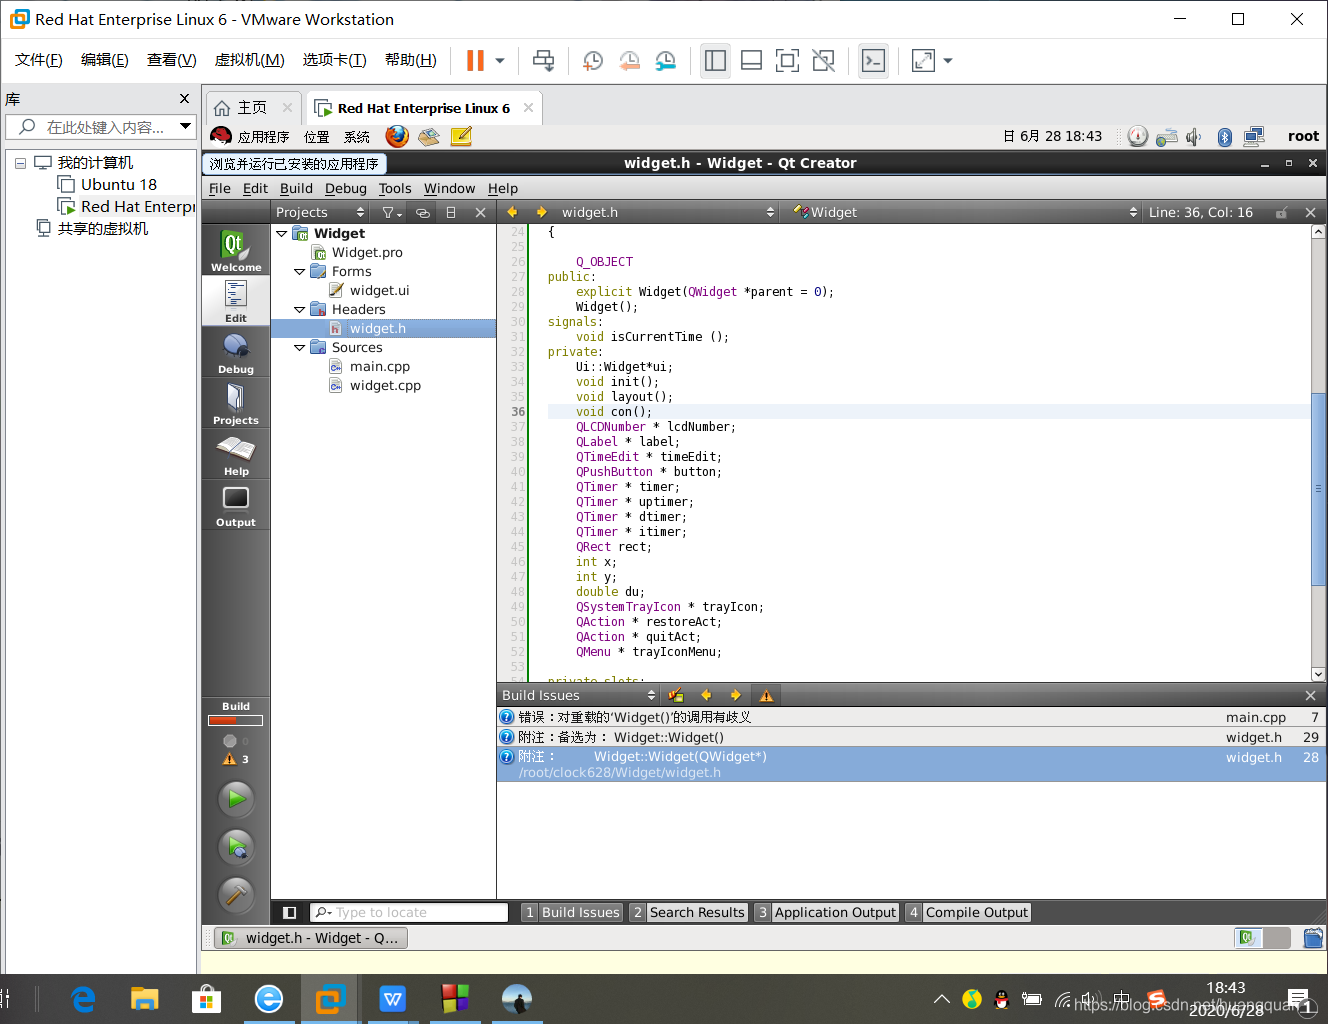Open VMware power options dropdown arrow
The height and width of the screenshot is (1024, 1328).
[500, 61]
